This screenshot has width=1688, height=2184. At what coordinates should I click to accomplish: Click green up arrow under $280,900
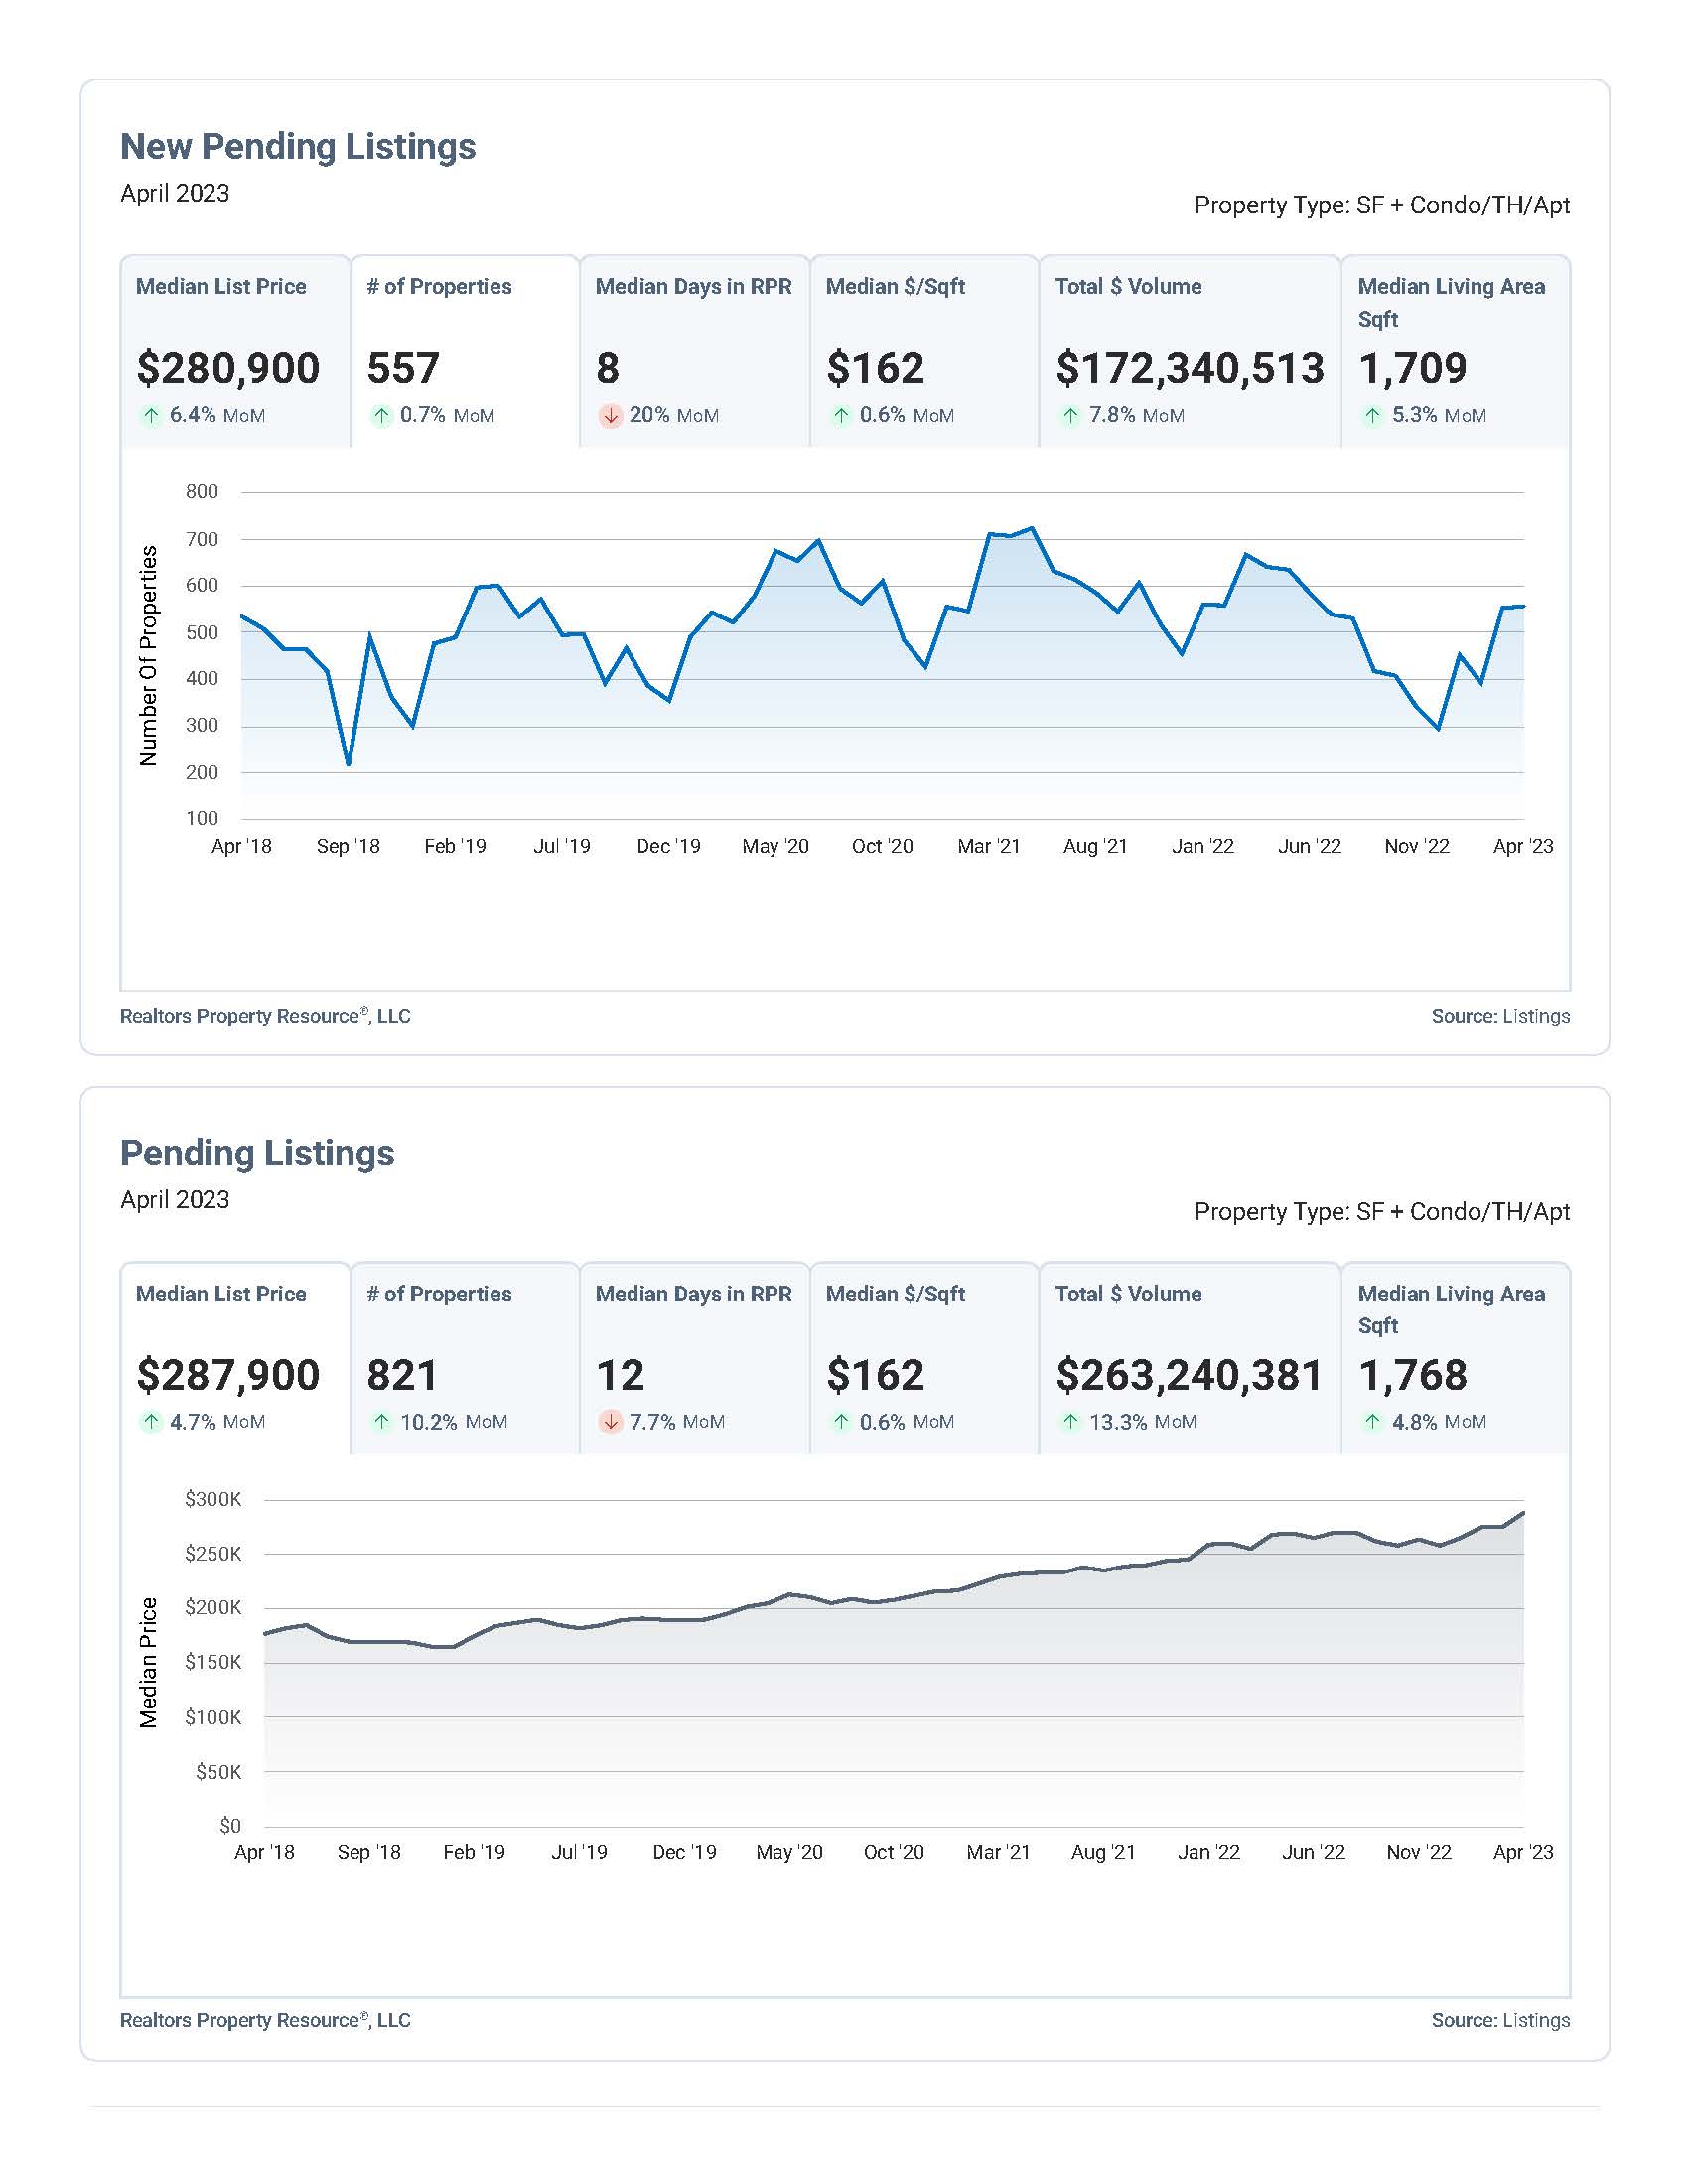tap(151, 415)
